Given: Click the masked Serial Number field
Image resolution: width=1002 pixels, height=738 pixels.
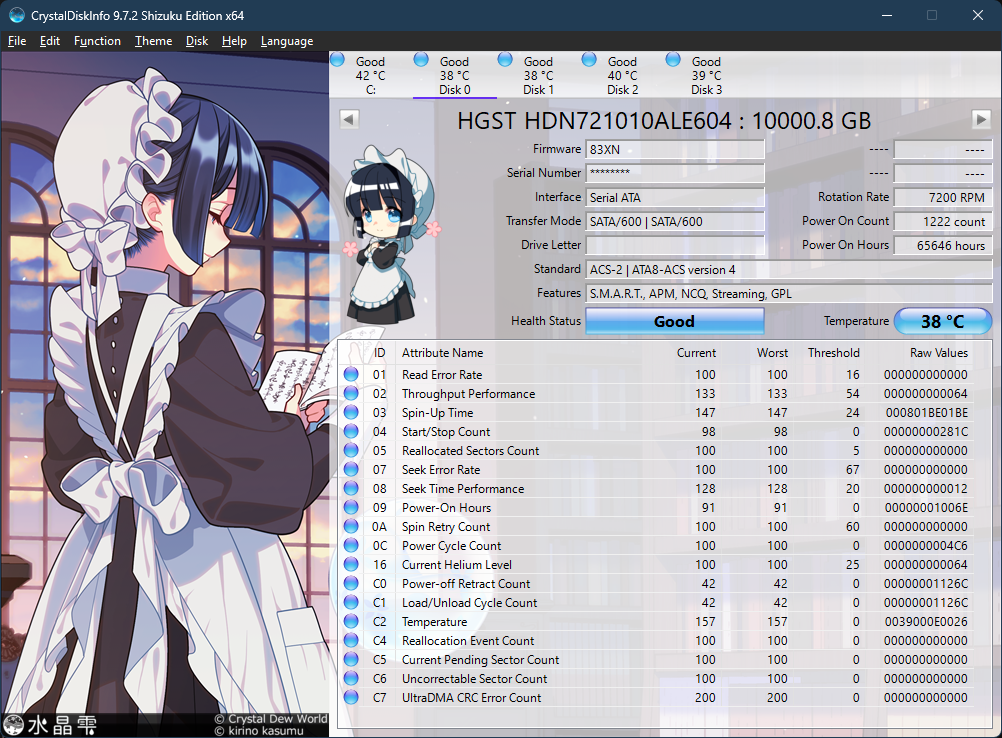Looking at the screenshot, I should 675,173.
